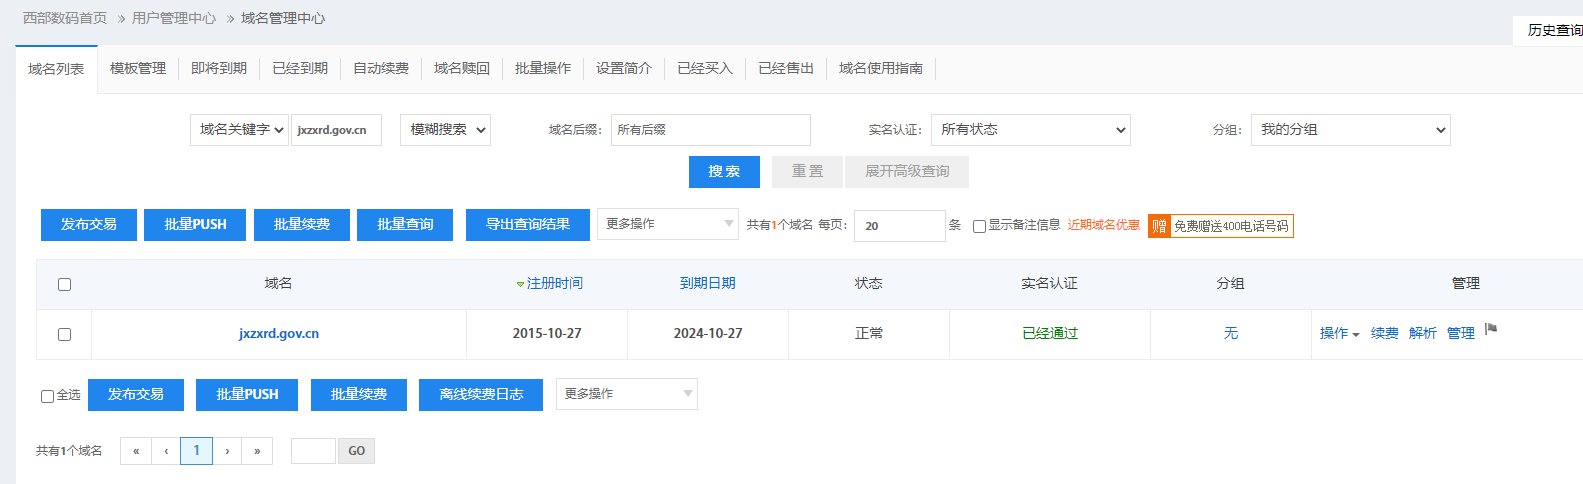Enable the 显示备注信息 checkbox

pos(980,226)
